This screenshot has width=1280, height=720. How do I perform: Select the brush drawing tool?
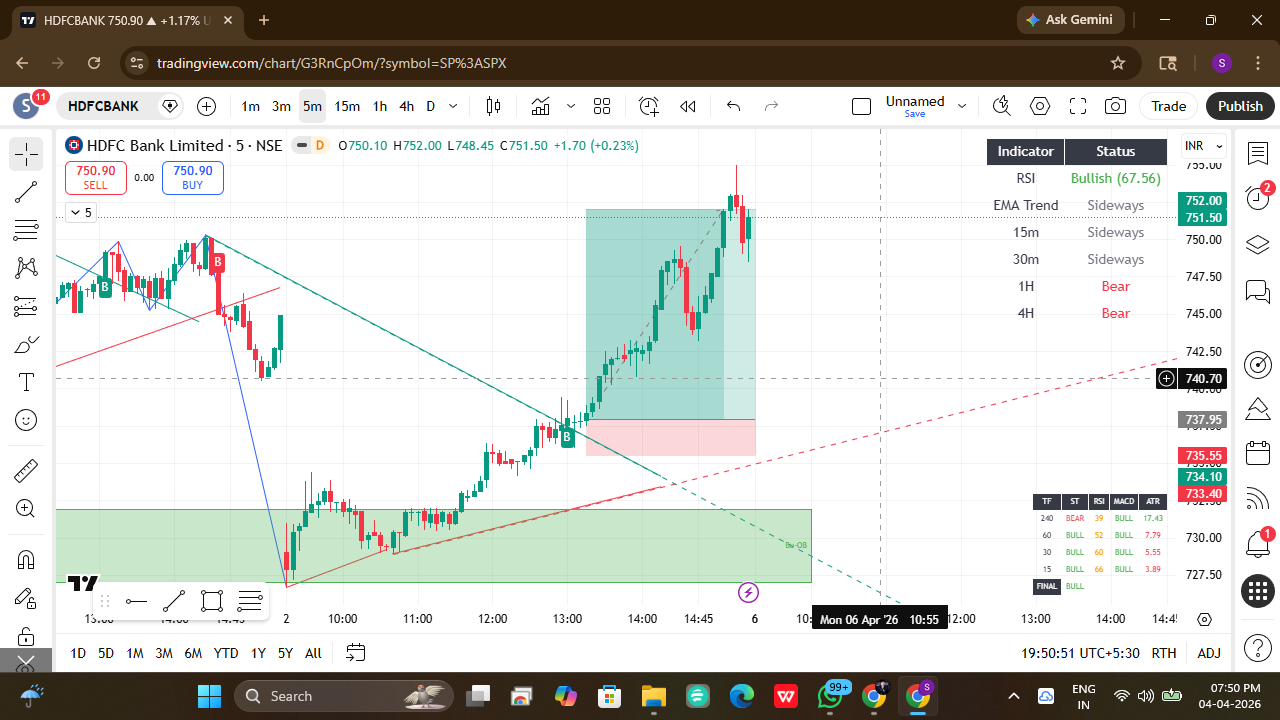pos(26,345)
